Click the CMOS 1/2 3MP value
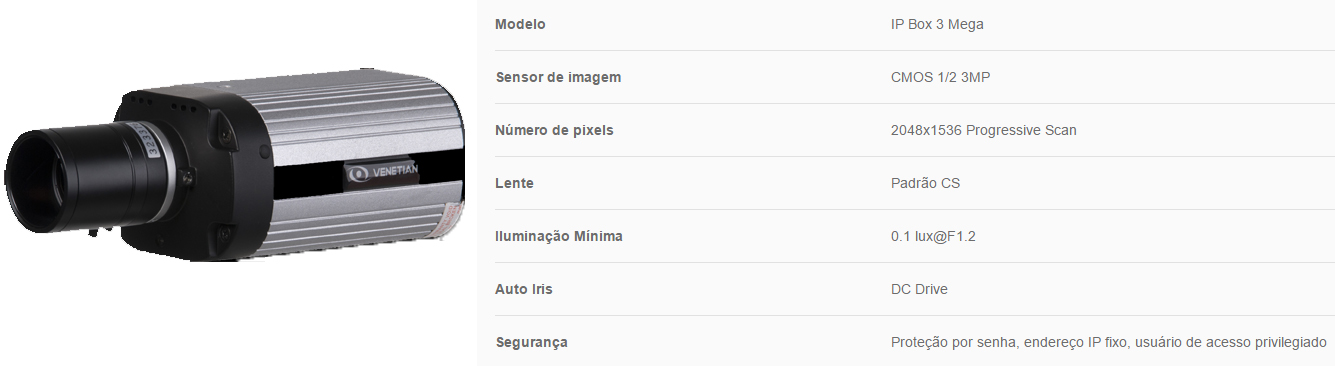Image resolution: width=1335 pixels, height=366 pixels. tap(940, 77)
